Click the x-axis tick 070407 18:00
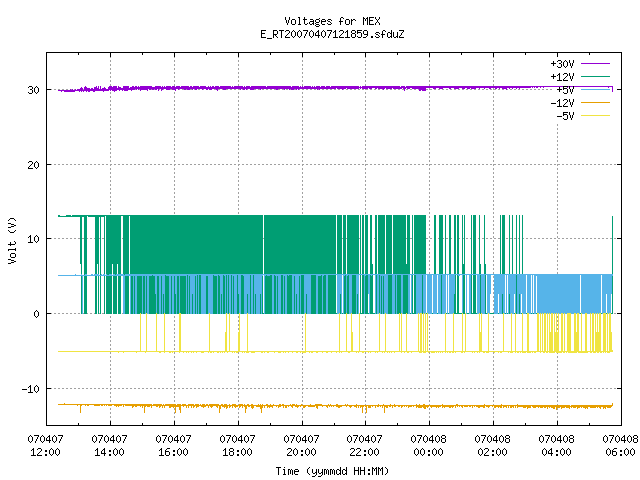Image resolution: width=640 pixels, height=480 pixels. (x=238, y=446)
